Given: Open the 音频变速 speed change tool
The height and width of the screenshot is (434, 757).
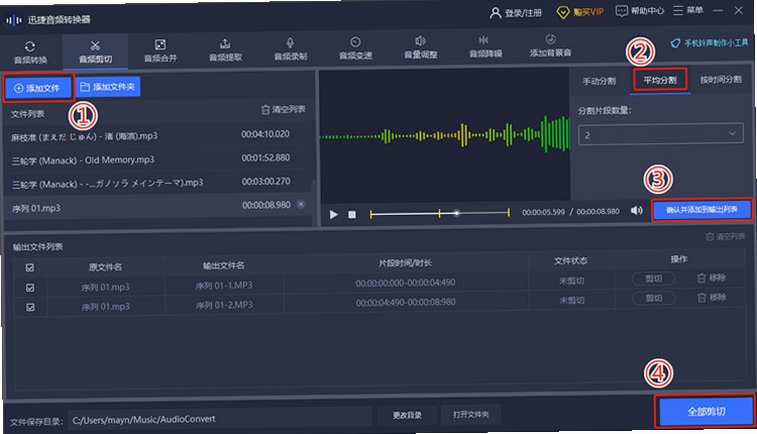Looking at the screenshot, I should 355,49.
